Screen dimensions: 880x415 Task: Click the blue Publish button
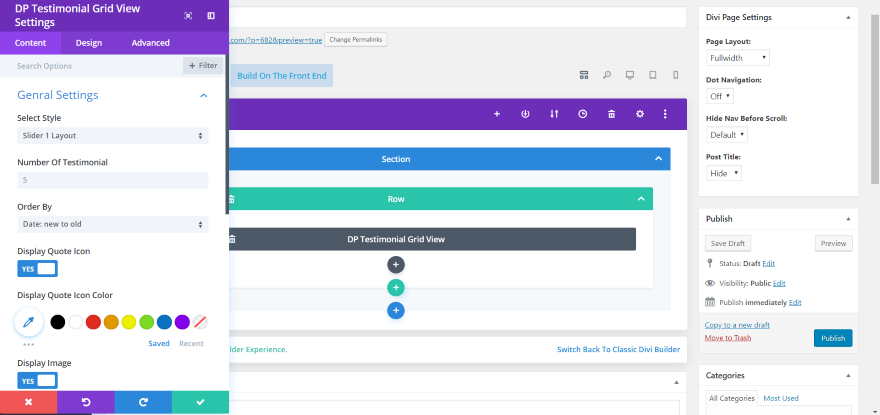(833, 338)
